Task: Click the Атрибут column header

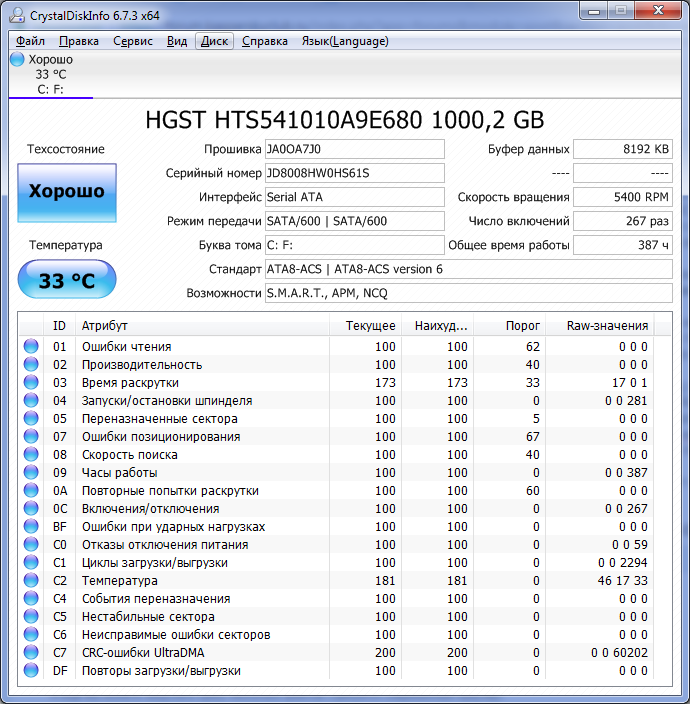Action: 105,326
